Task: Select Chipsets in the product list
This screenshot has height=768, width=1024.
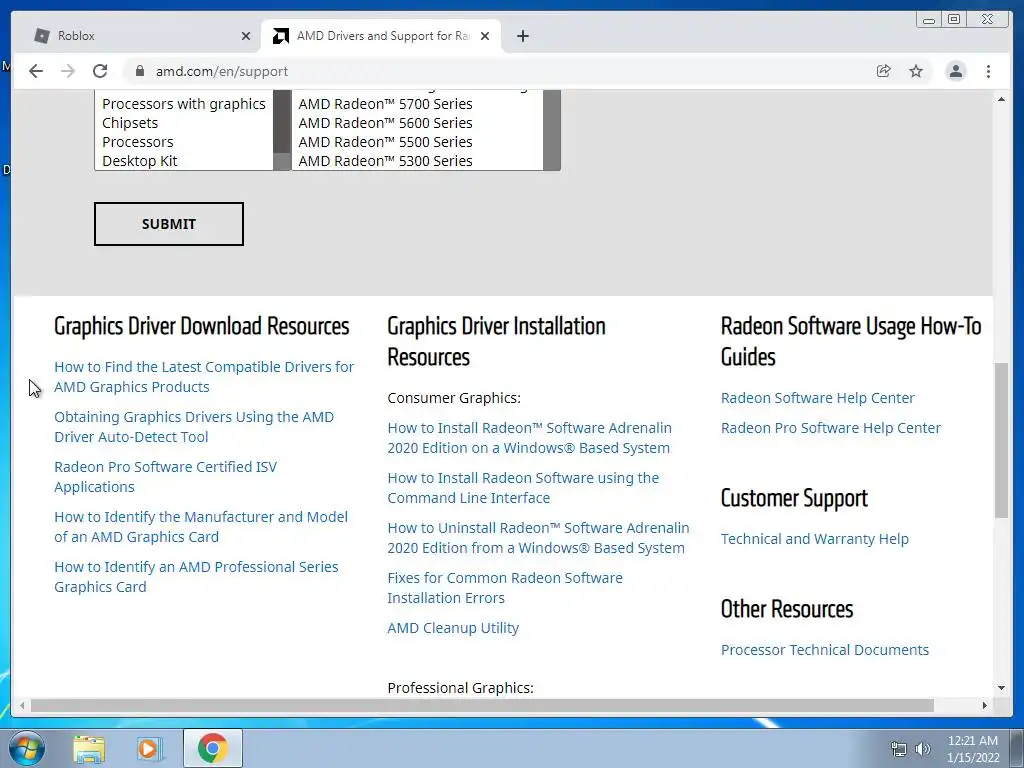Action: (184, 123)
